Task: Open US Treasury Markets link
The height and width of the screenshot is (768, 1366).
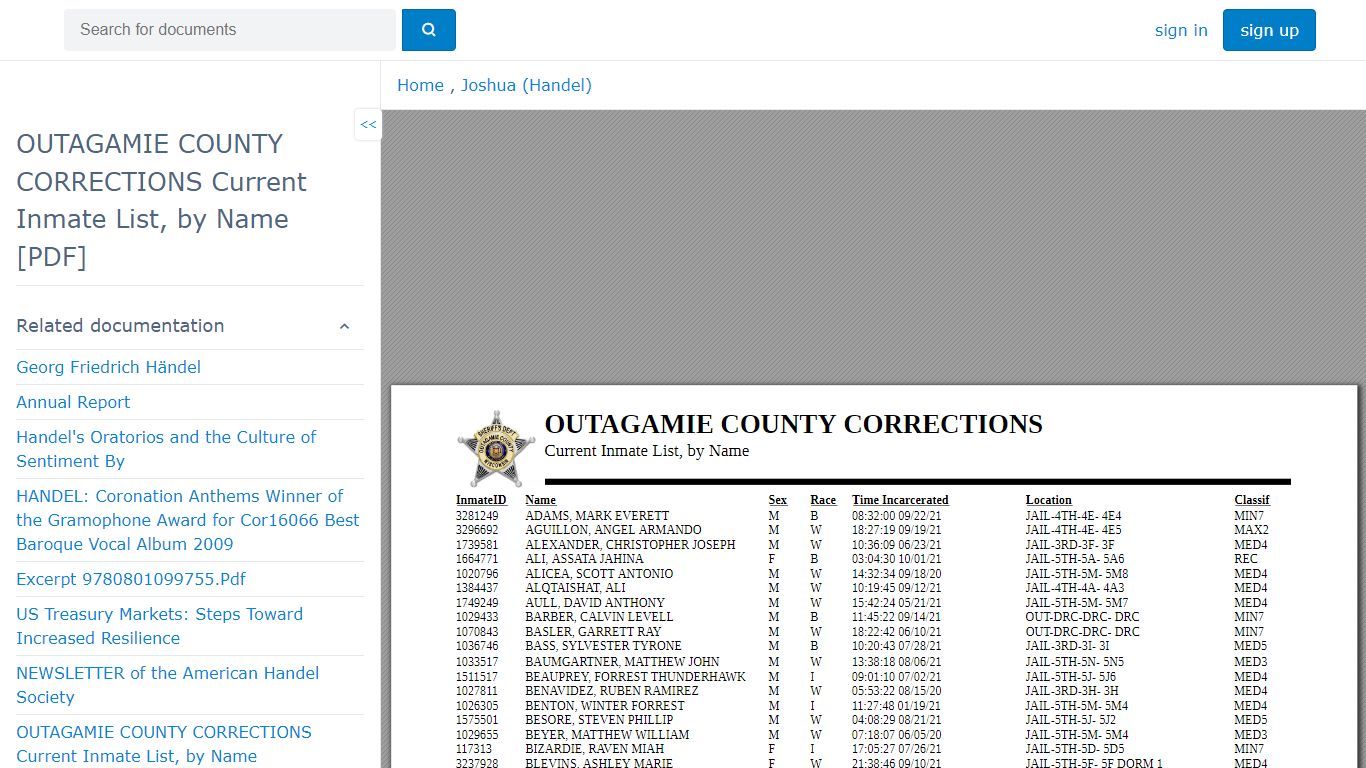Action: (159, 626)
